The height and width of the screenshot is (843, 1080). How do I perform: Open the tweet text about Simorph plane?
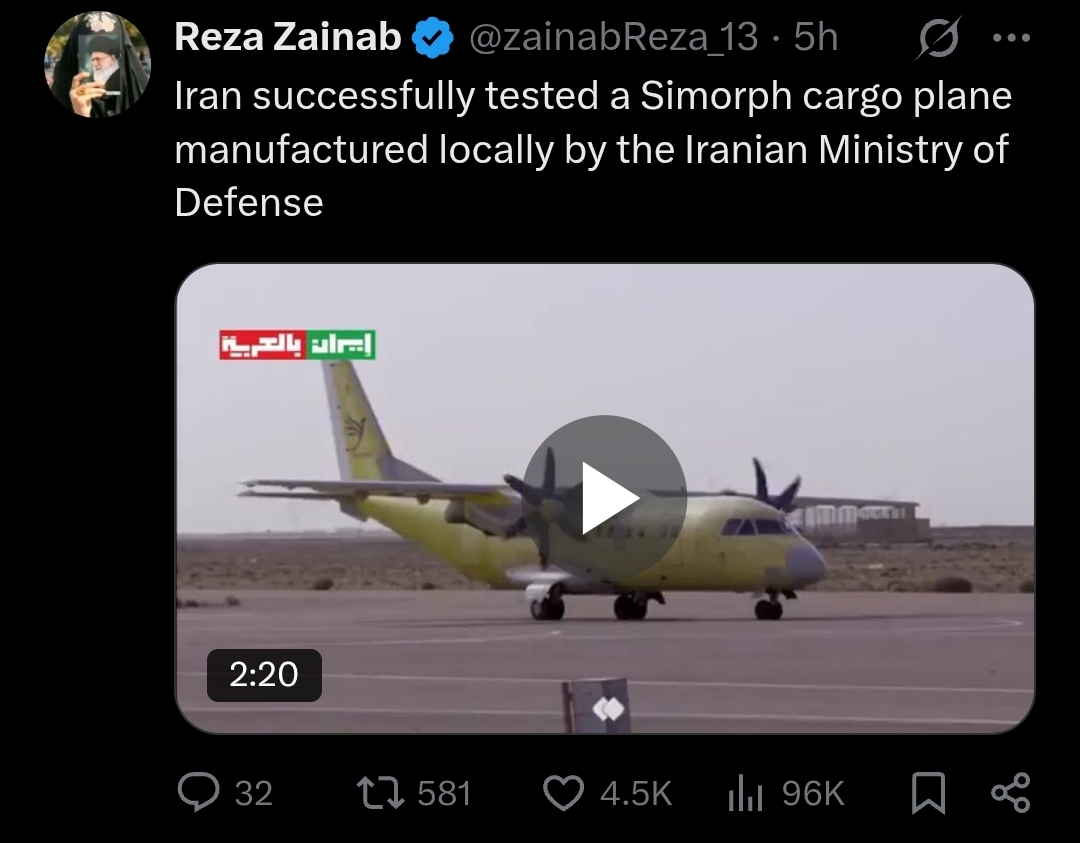click(x=593, y=149)
